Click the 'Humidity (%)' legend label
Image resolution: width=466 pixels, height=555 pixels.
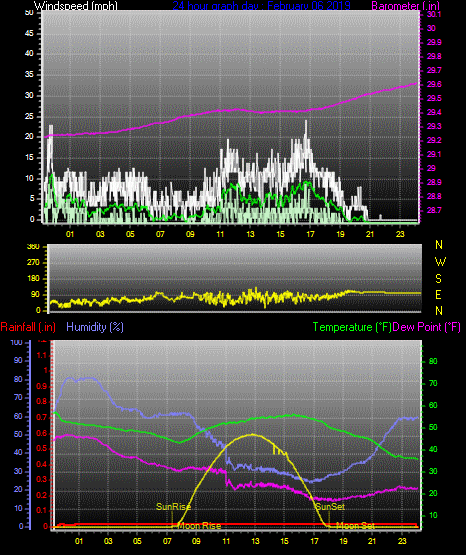point(95,327)
